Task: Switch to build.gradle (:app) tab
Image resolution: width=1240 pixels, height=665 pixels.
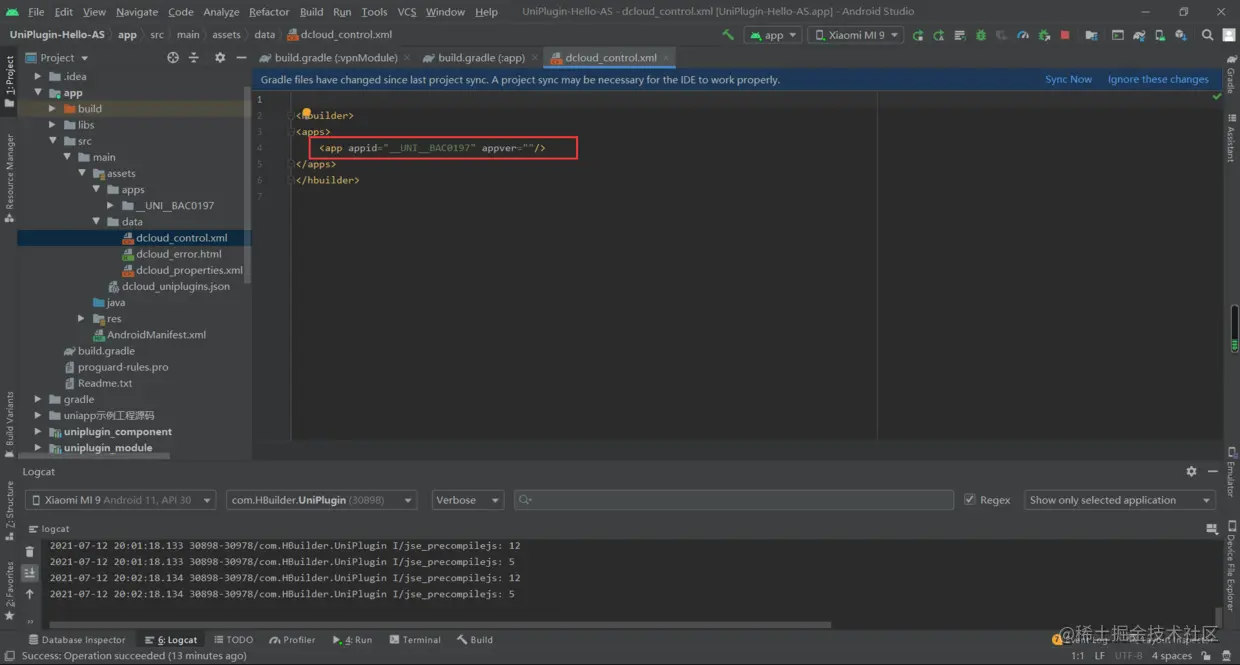Action: 482,58
